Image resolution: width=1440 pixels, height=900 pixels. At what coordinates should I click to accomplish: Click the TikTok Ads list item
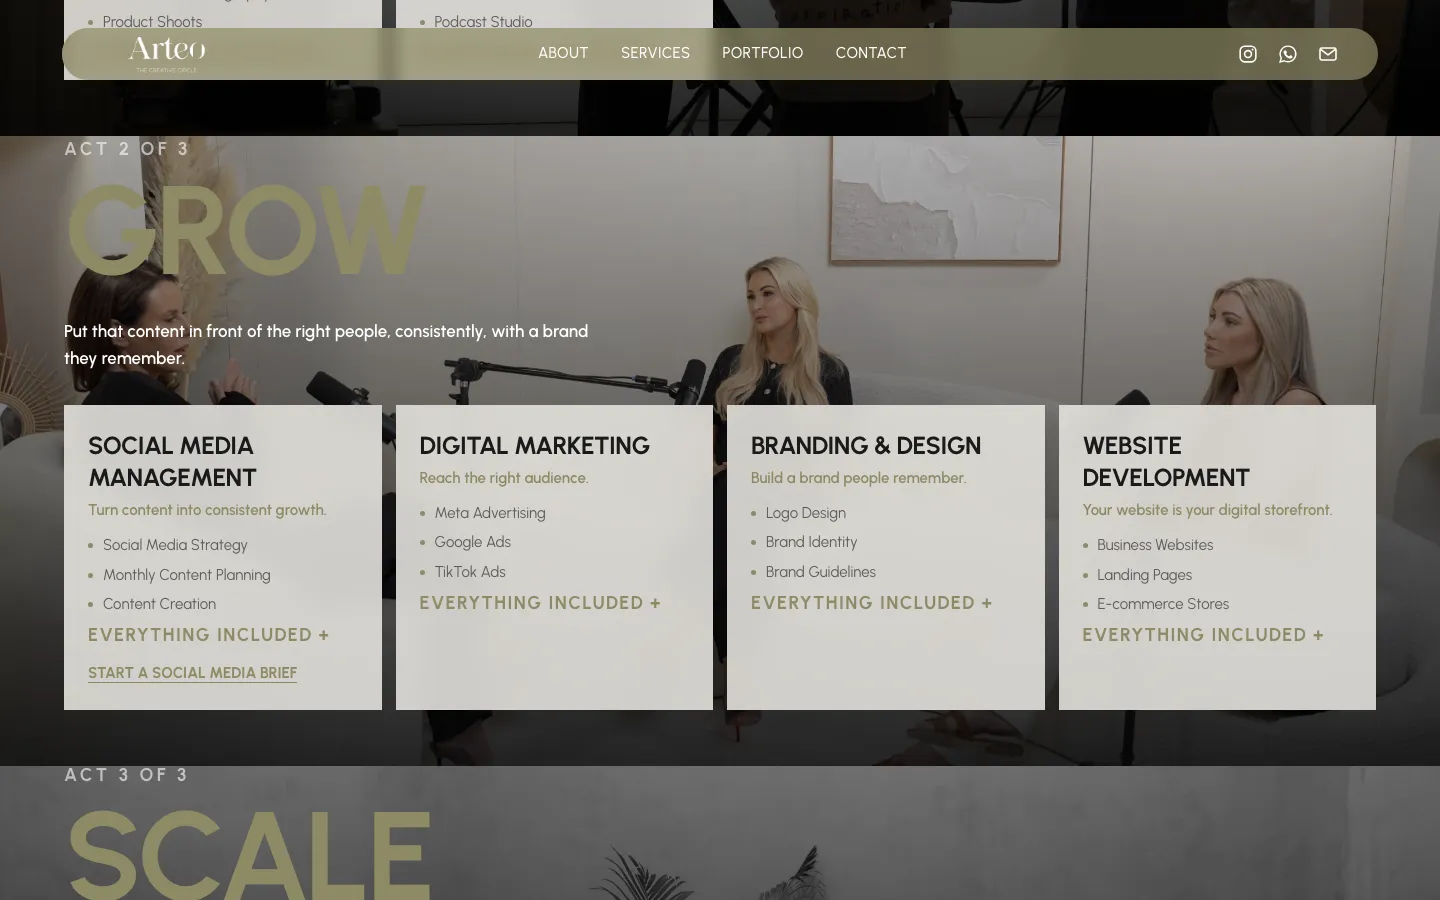coord(470,572)
